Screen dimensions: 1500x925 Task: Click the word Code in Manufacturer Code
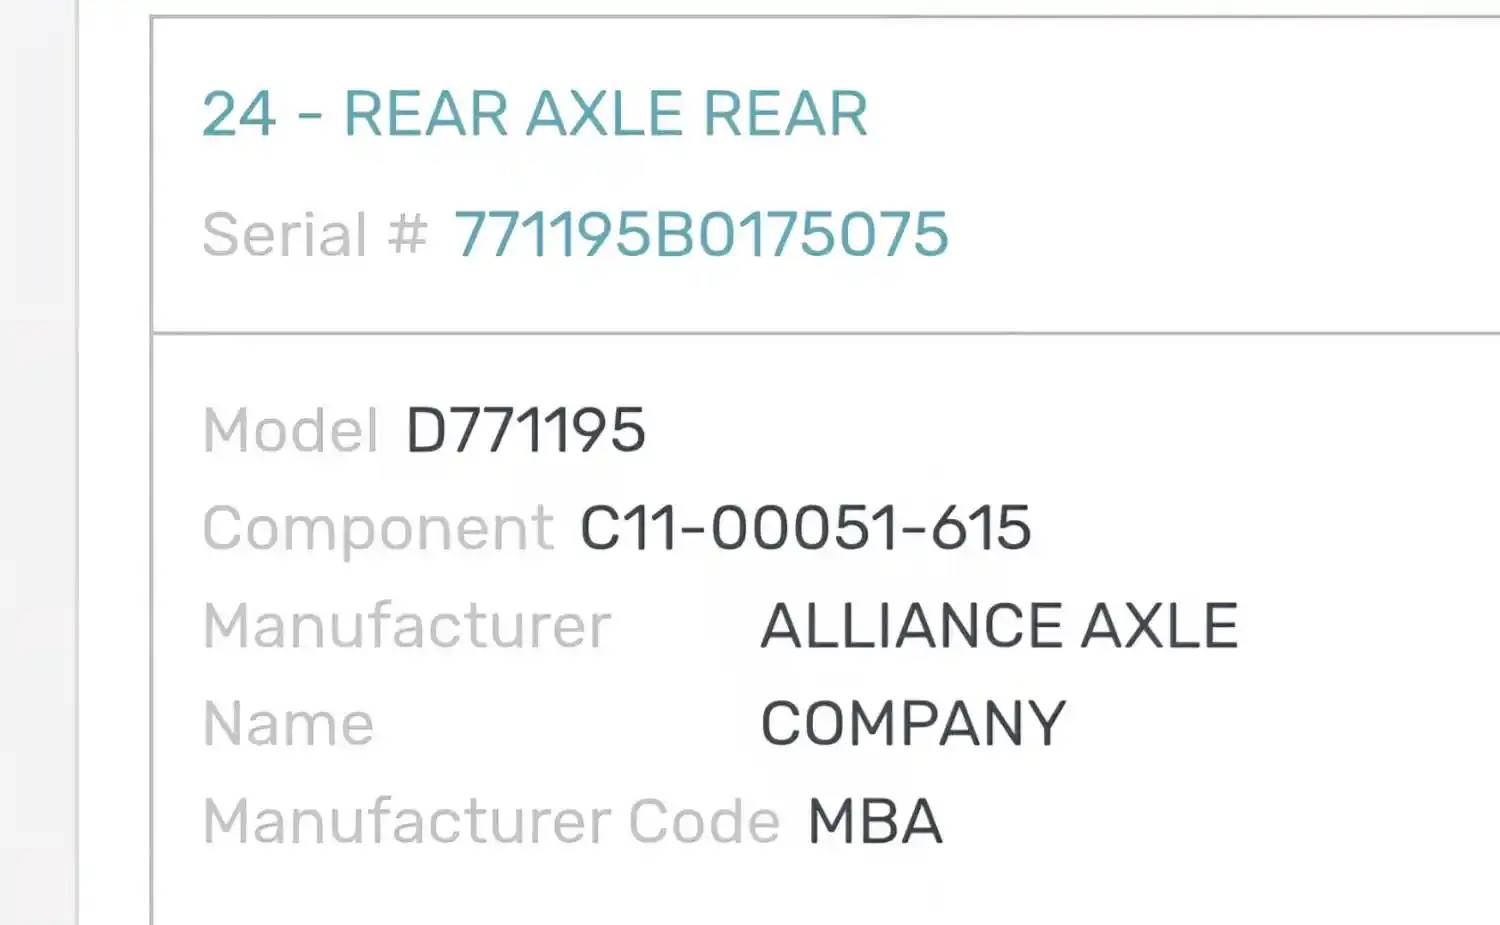(x=704, y=822)
